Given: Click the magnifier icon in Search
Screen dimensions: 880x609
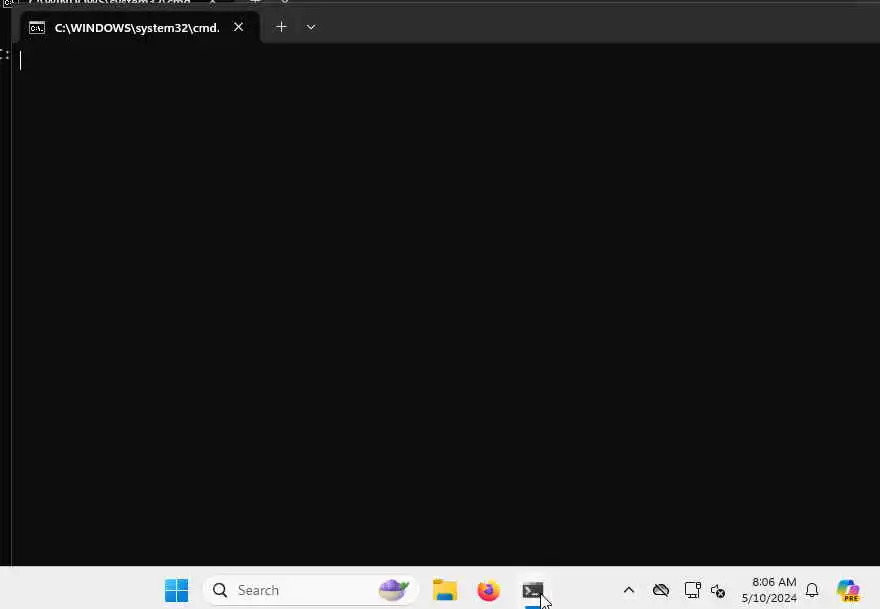Looking at the screenshot, I should pos(220,590).
